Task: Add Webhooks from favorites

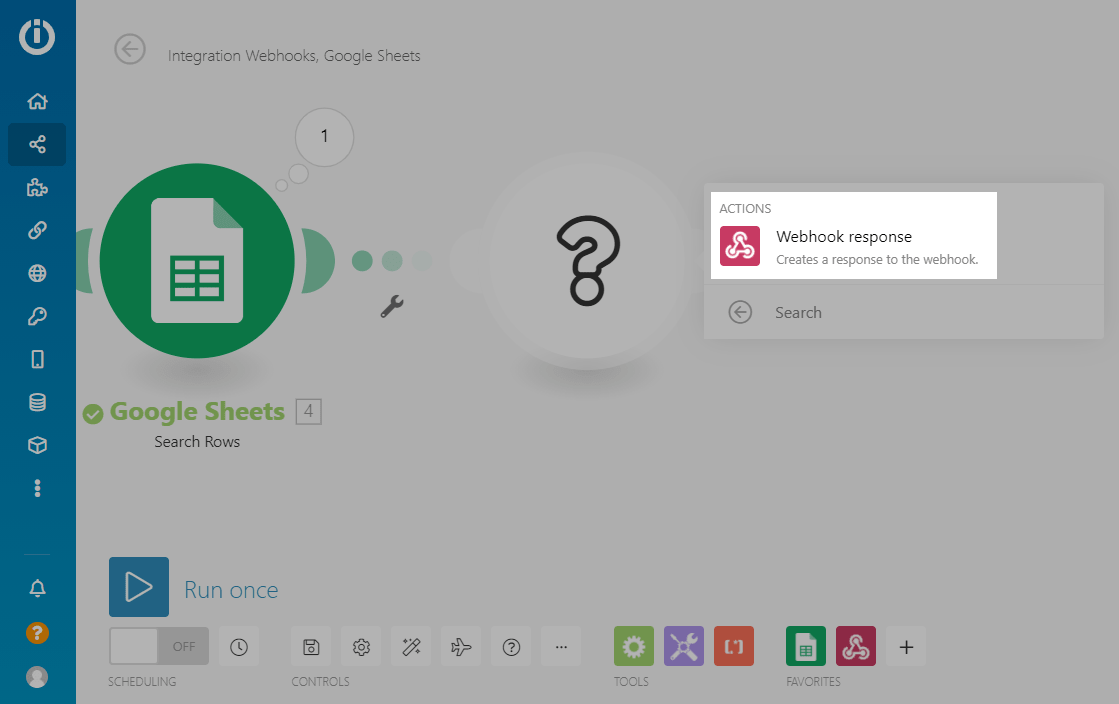Action: coord(856,646)
